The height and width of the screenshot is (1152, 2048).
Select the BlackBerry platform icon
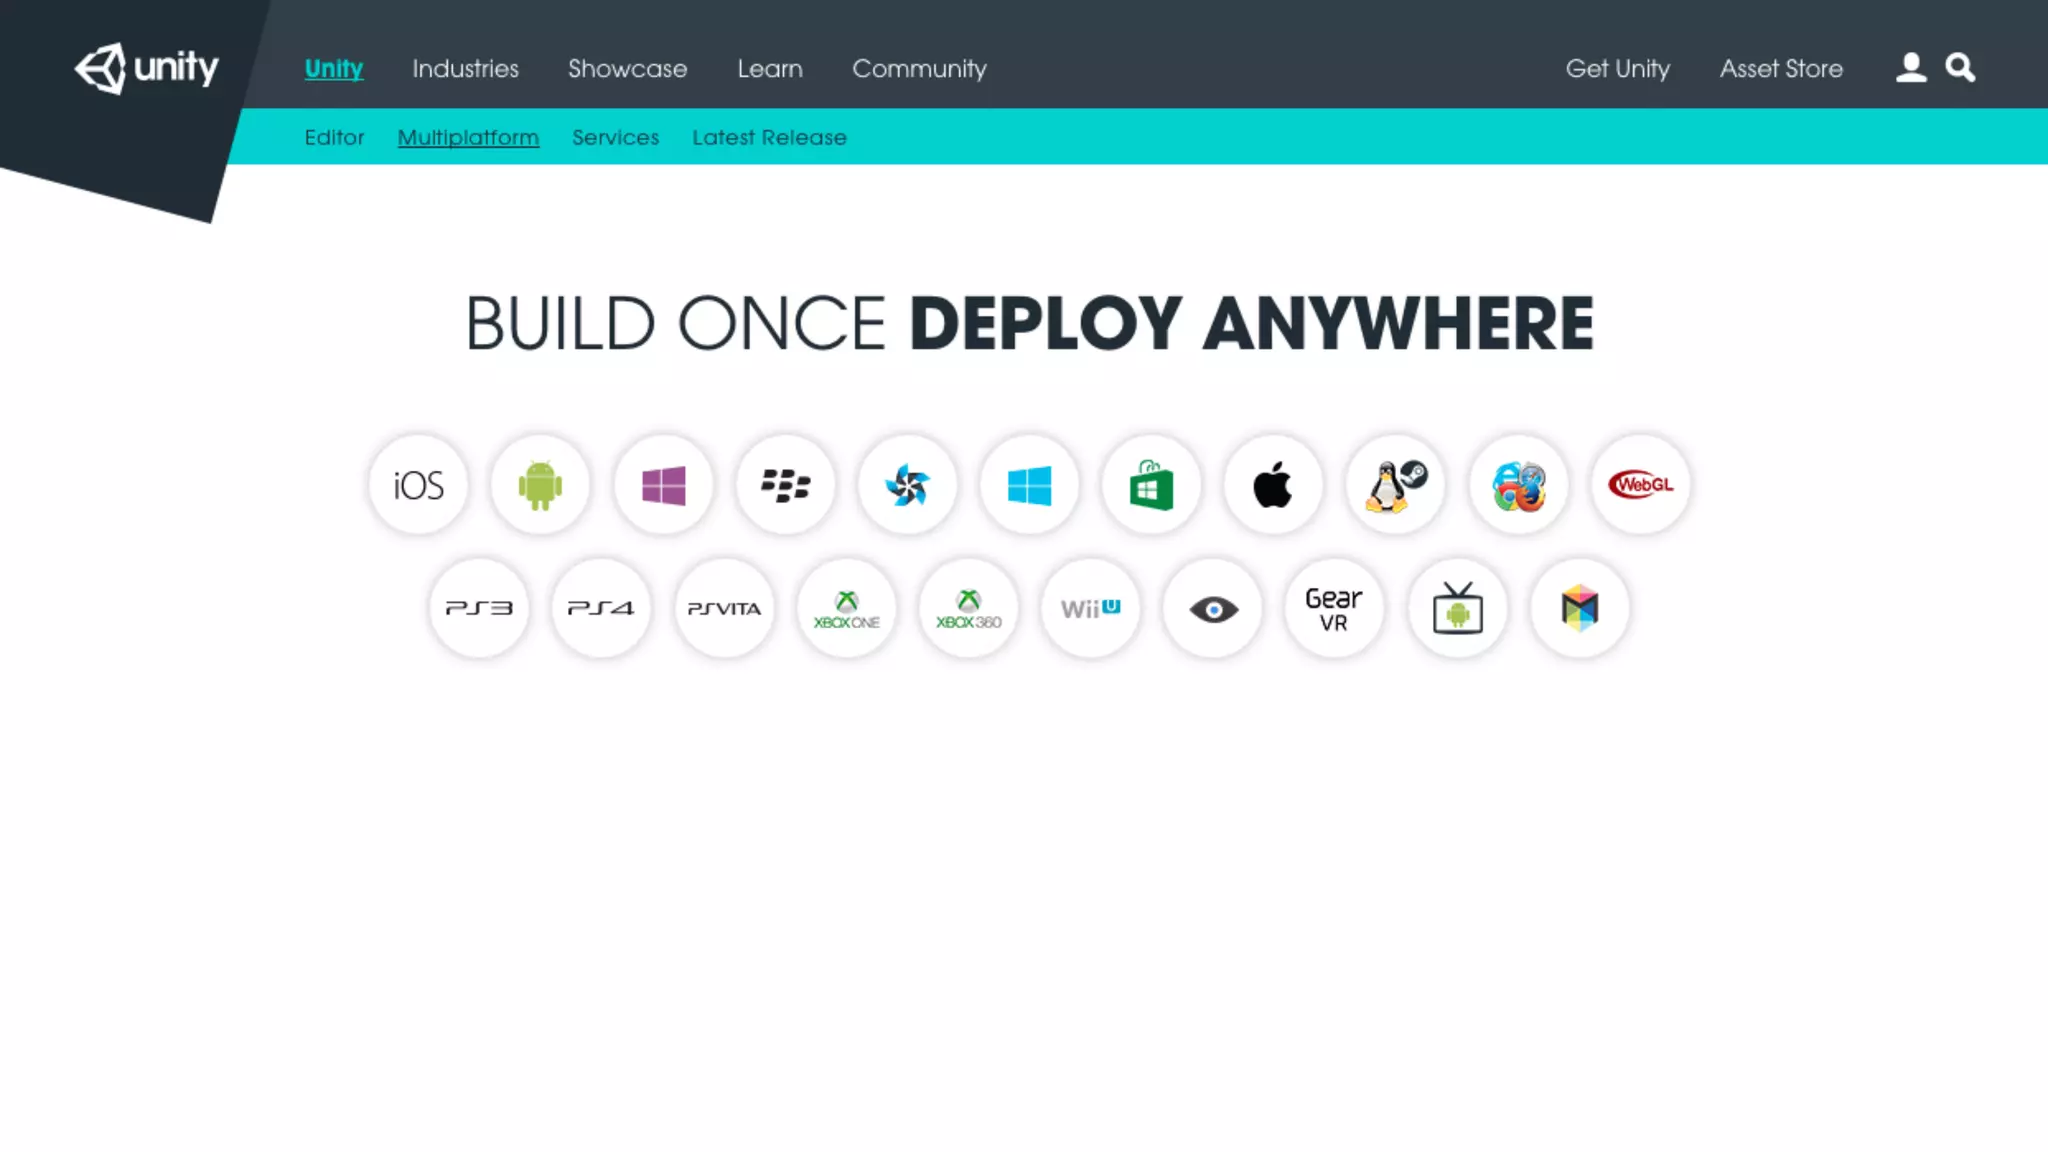pos(785,485)
